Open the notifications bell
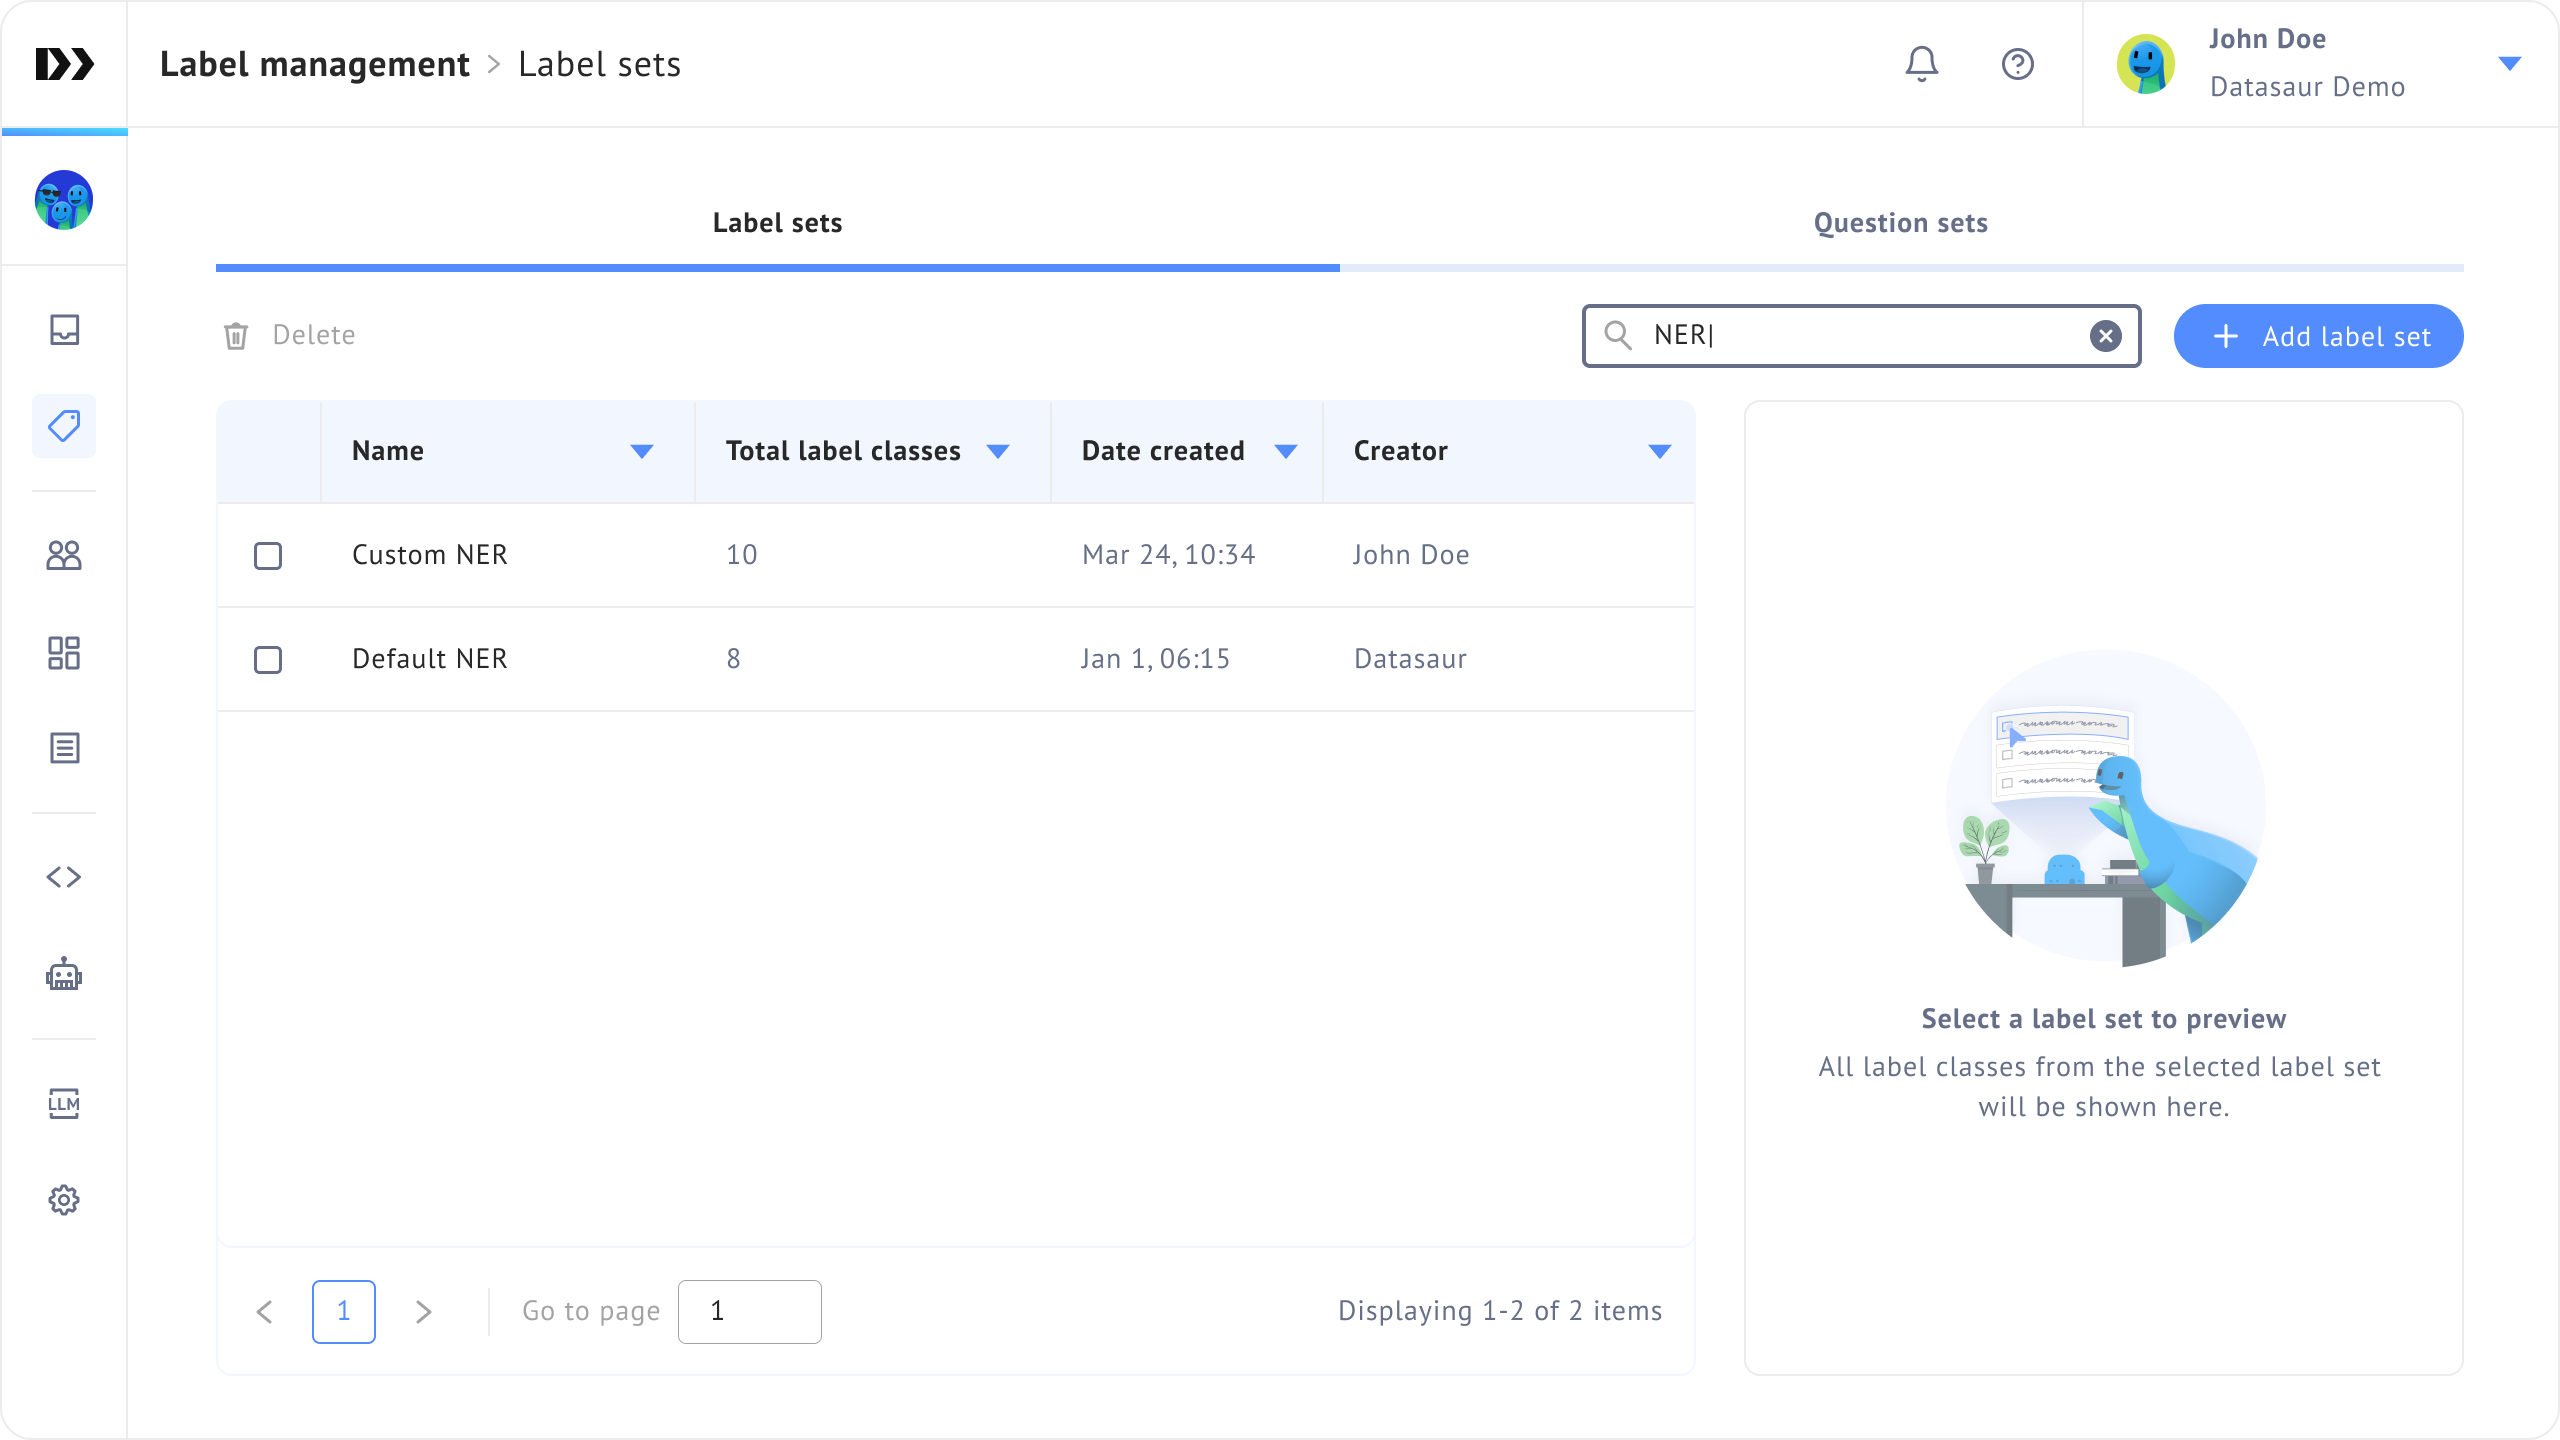The height and width of the screenshot is (1440, 2560). coord(1921,64)
